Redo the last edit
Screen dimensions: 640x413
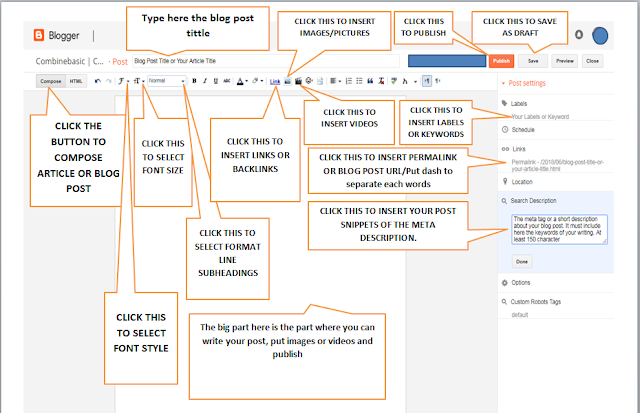pos(108,81)
